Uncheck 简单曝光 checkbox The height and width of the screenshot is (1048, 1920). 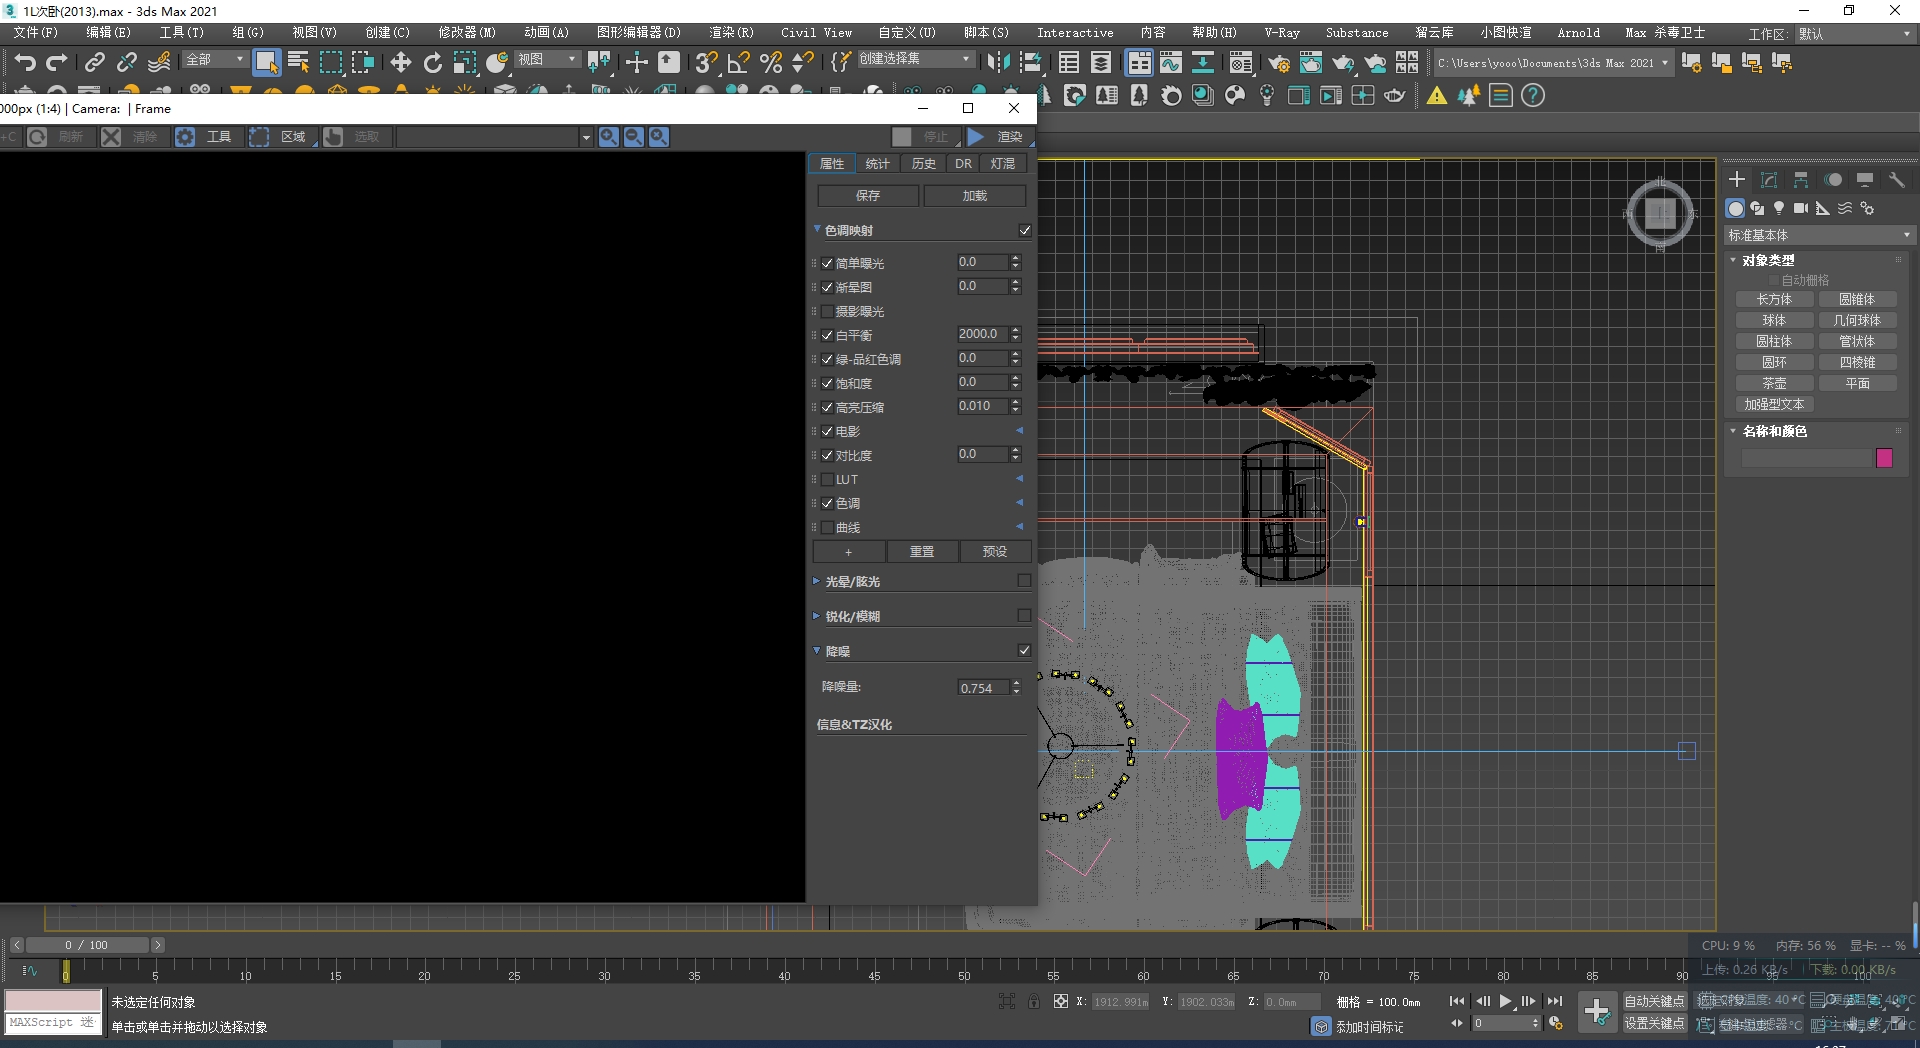pyautogui.click(x=828, y=264)
